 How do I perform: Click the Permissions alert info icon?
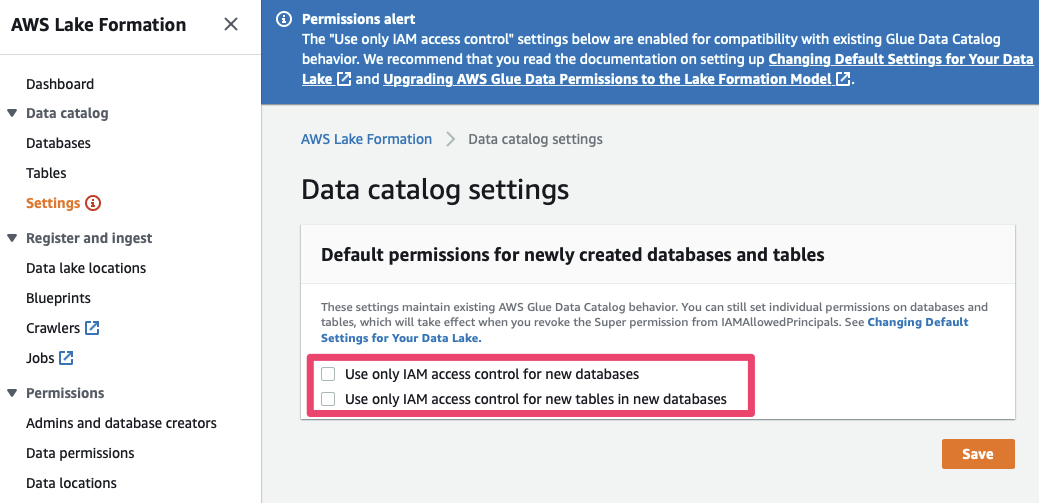pyautogui.click(x=285, y=19)
